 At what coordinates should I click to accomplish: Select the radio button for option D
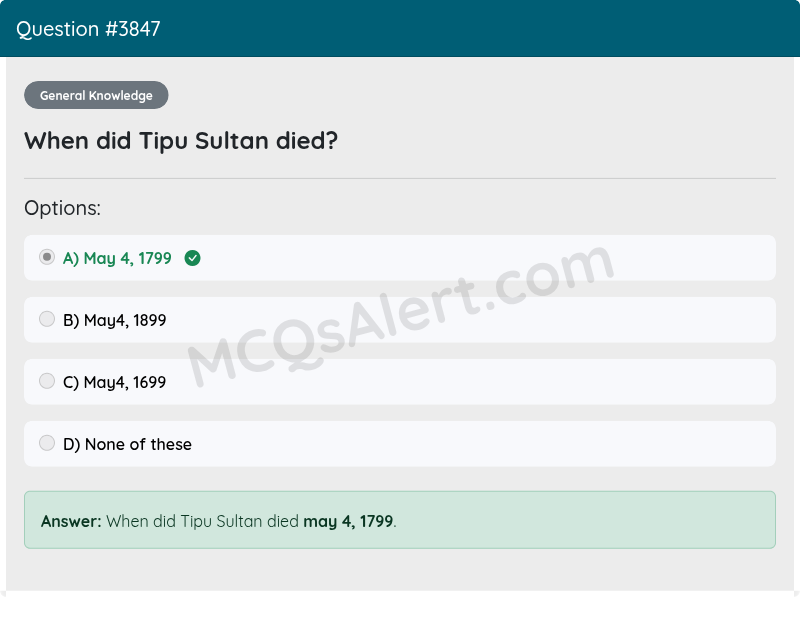click(46, 442)
